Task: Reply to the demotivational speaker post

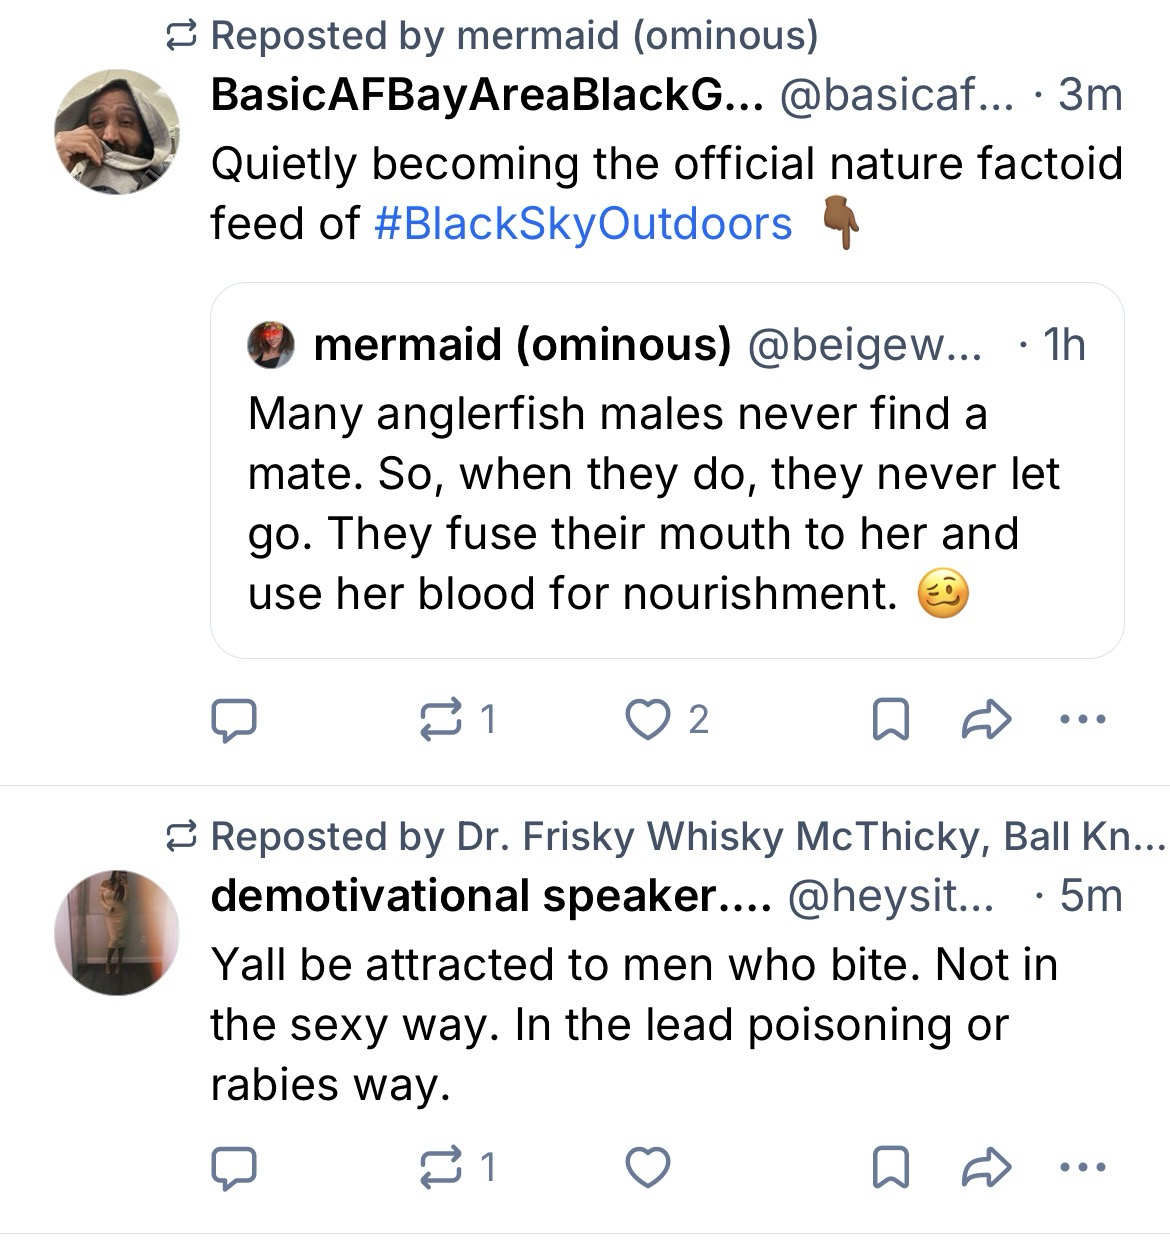Action: click(x=234, y=1167)
